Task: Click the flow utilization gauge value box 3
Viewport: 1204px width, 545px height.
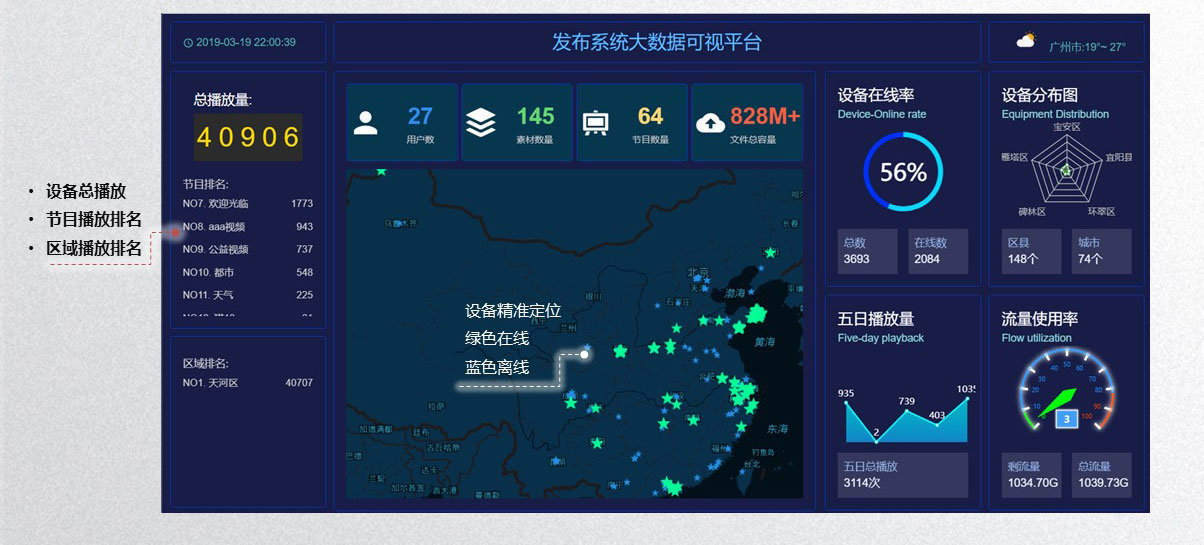Action: pyautogui.click(x=1067, y=419)
